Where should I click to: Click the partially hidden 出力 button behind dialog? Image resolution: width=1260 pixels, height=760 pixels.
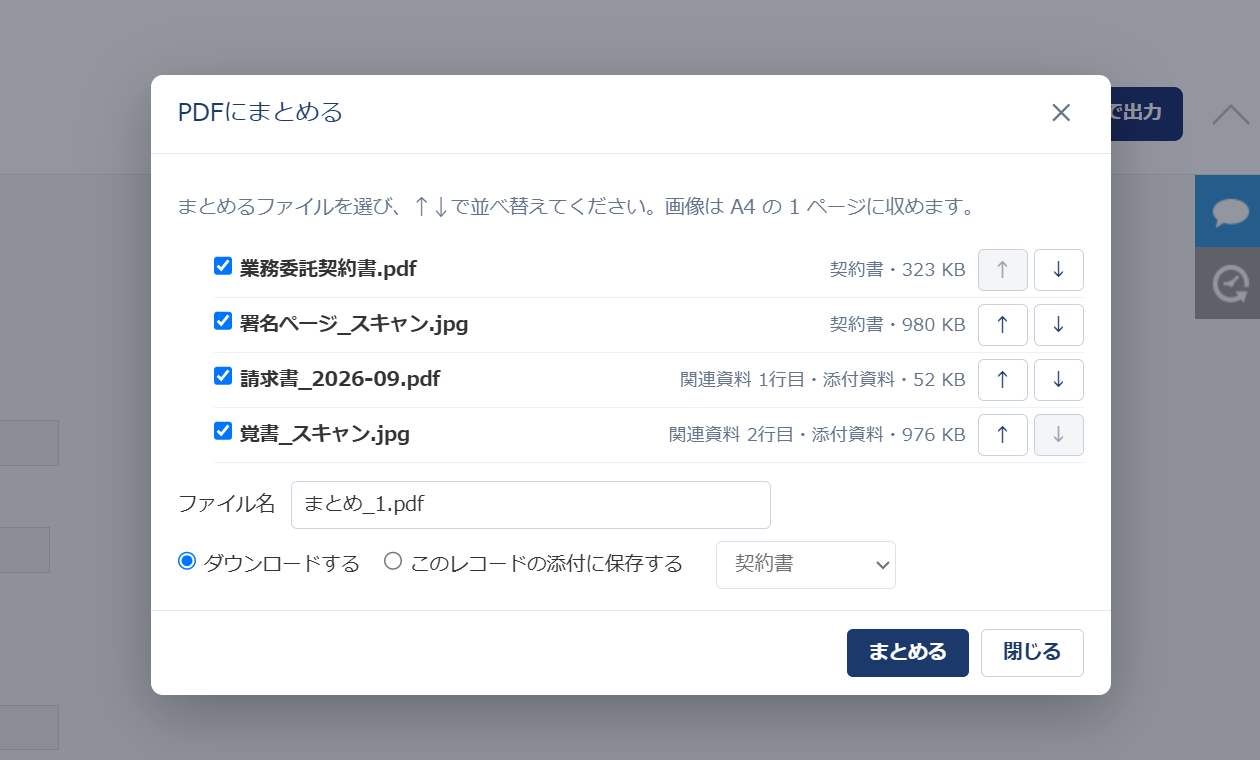[1146, 113]
